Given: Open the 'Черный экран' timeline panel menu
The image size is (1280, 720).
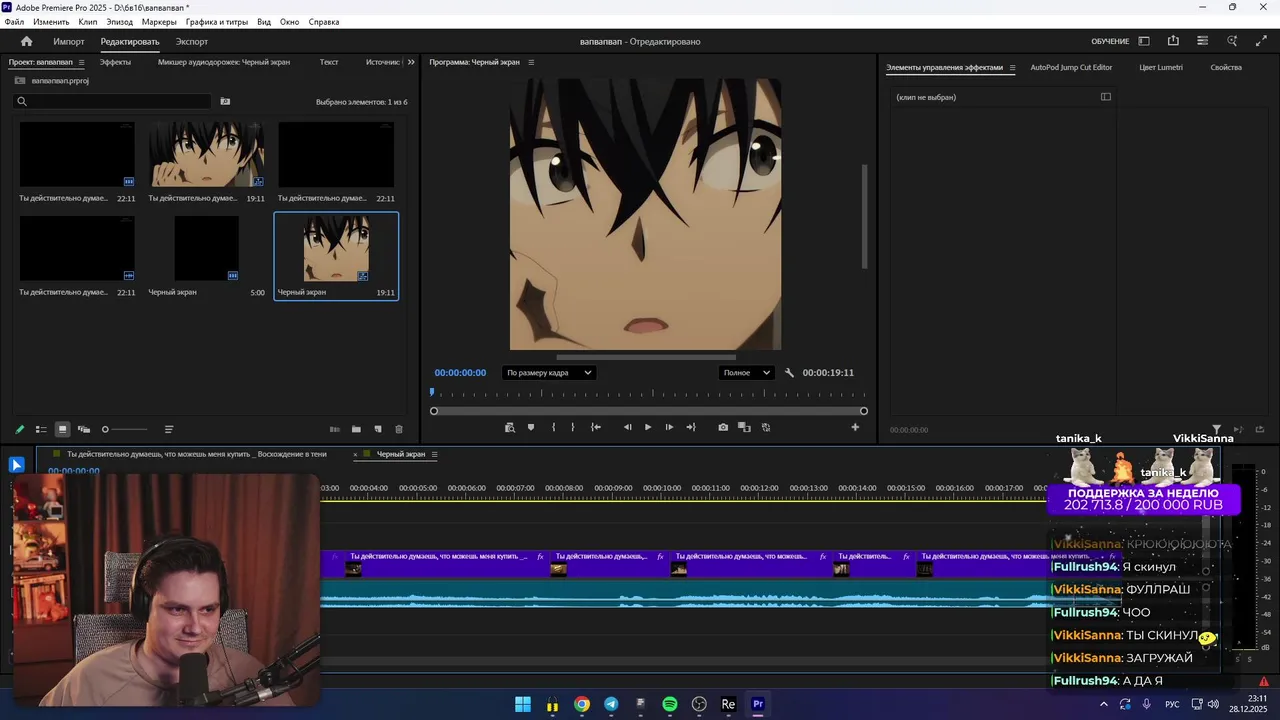Looking at the screenshot, I should [x=434, y=454].
